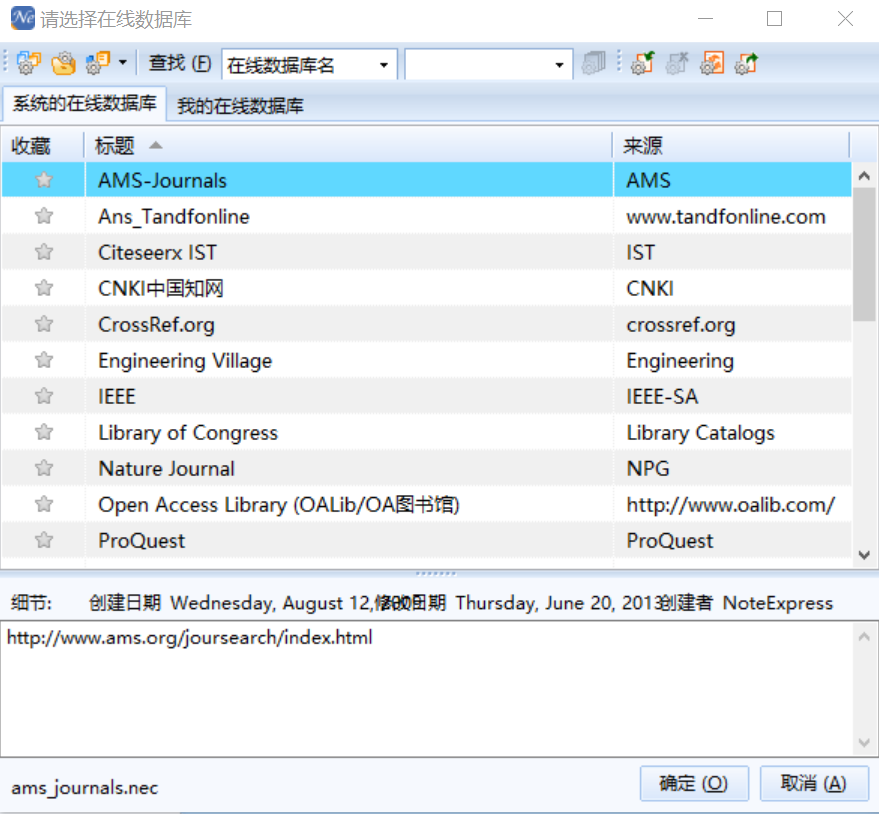Click the orange folder with gear toolbar icon
Screen dimensions: 879x814
click(x=63, y=63)
